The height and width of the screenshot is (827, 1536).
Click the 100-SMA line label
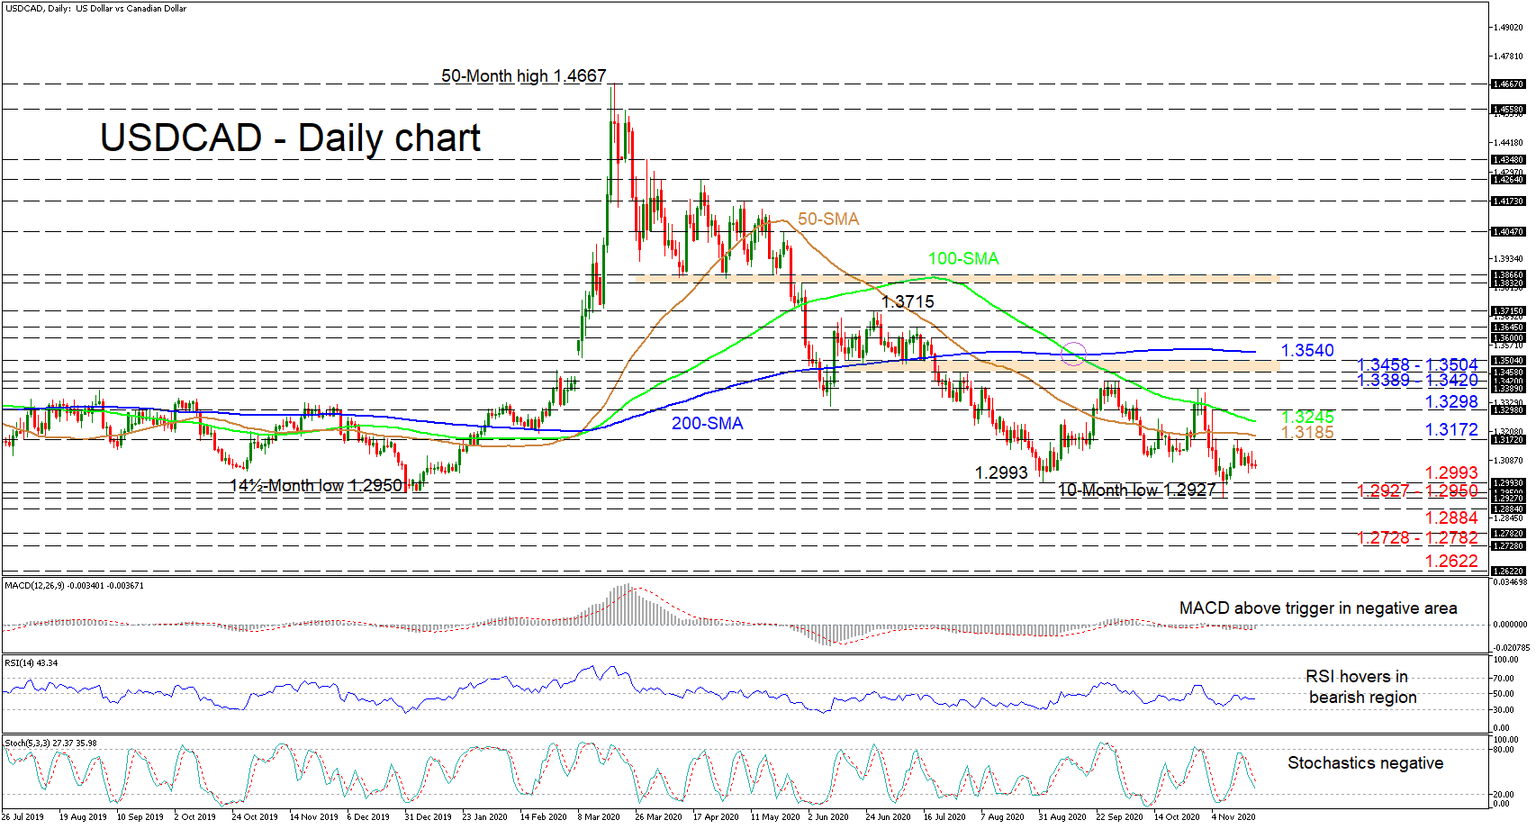tap(962, 258)
